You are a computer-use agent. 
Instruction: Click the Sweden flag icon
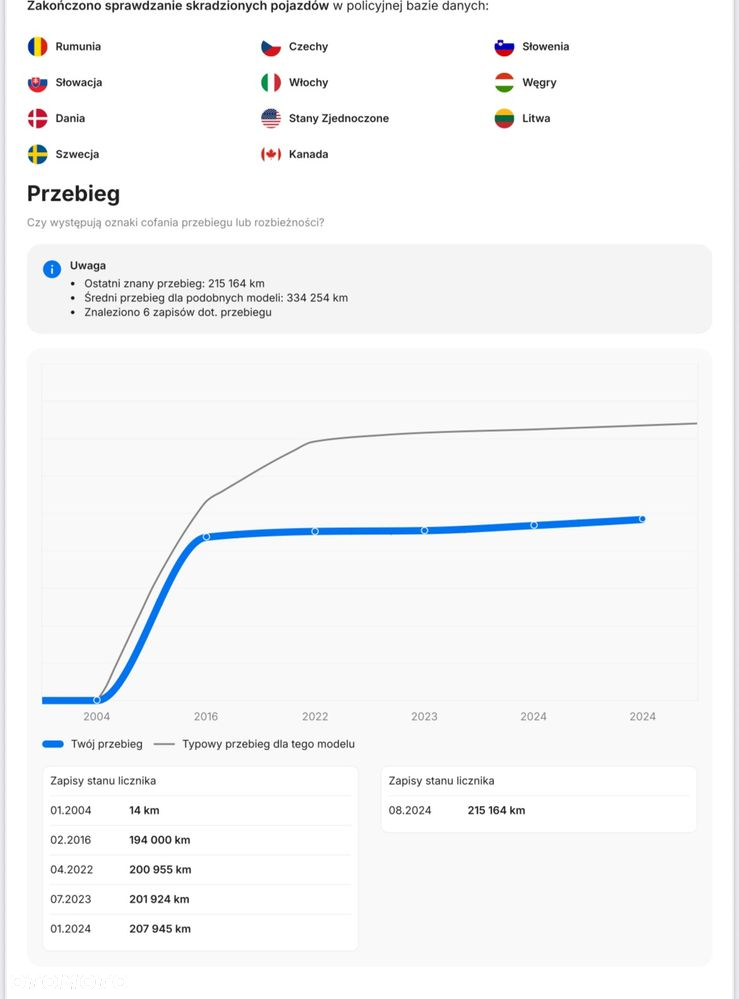click(x=37, y=155)
